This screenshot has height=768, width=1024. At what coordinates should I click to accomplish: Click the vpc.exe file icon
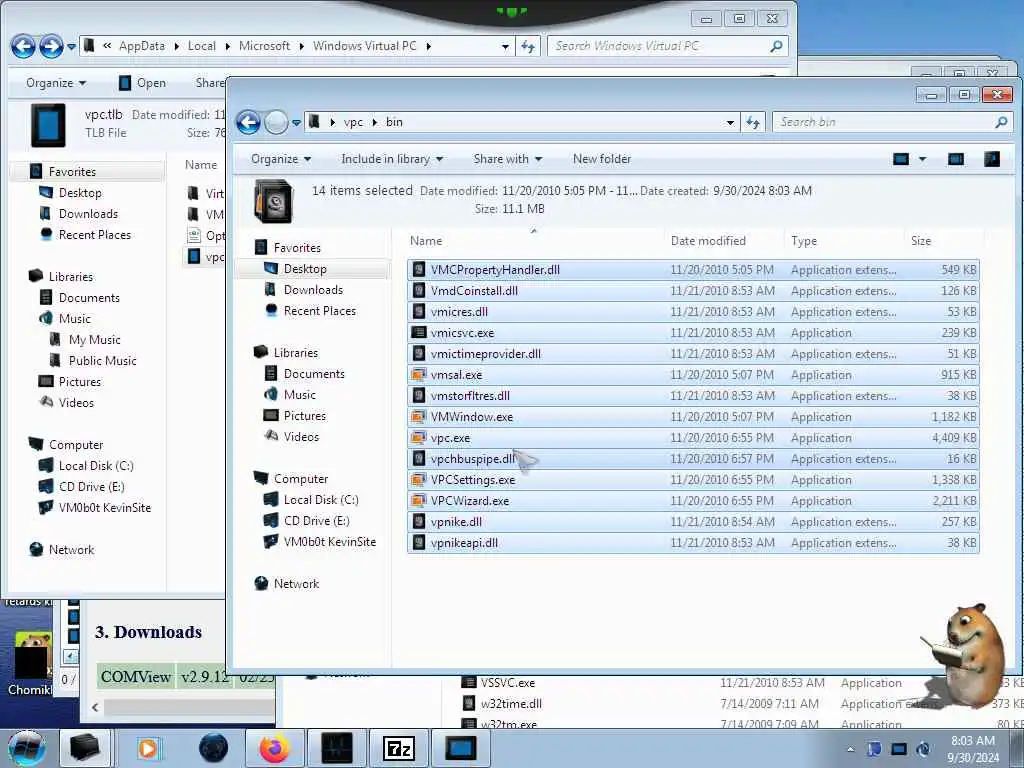(419, 438)
